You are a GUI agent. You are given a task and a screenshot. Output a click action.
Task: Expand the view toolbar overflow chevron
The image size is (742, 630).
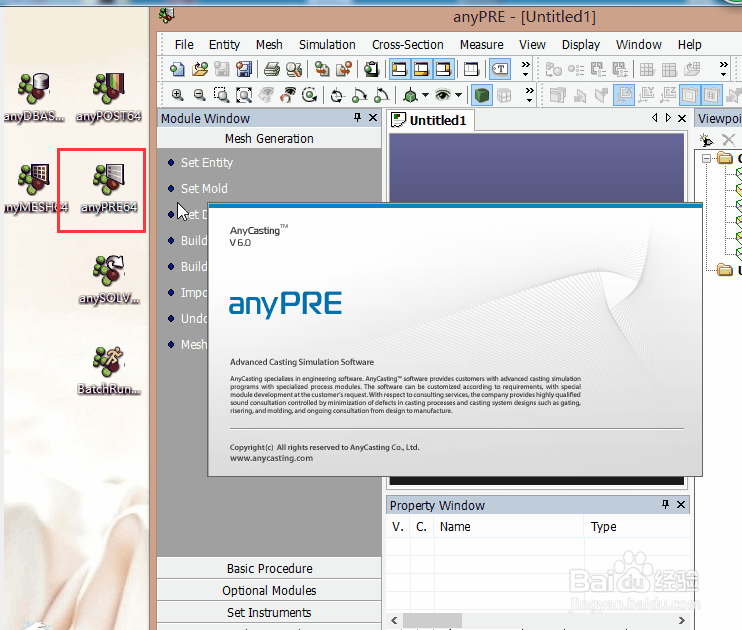[530, 95]
